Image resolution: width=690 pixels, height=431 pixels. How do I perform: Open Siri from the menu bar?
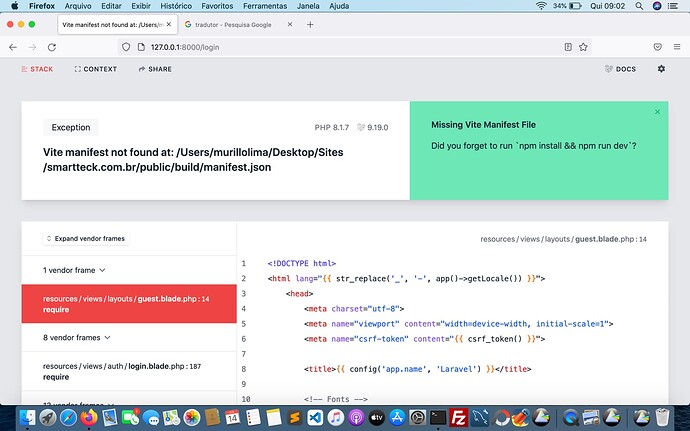(657, 6)
